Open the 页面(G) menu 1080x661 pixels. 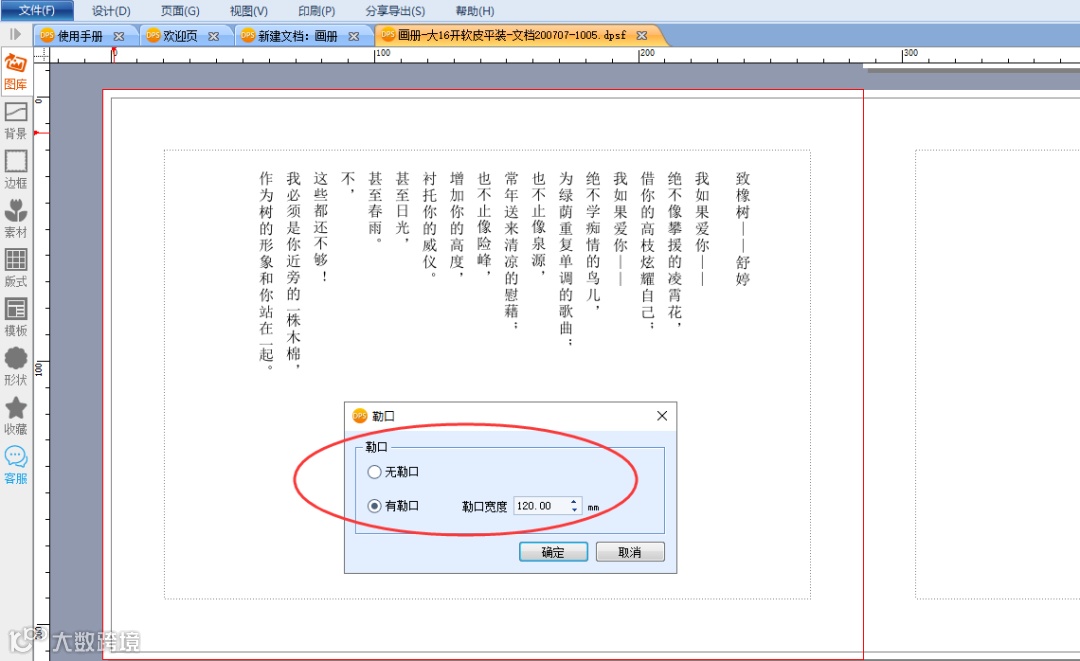(180, 11)
